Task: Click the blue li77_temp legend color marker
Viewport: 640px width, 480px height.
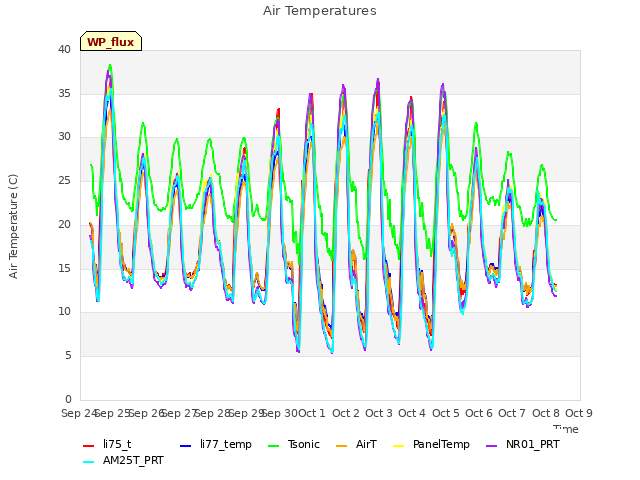Action: pyautogui.click(x=185, y=446)
